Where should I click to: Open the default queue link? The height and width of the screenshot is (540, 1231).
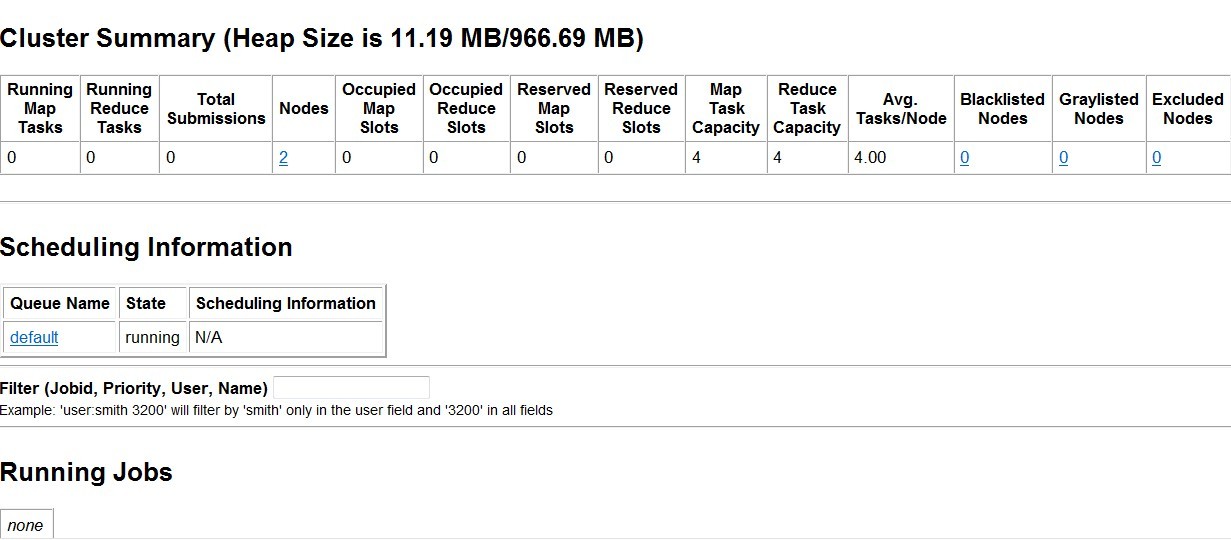coord(34,338)
